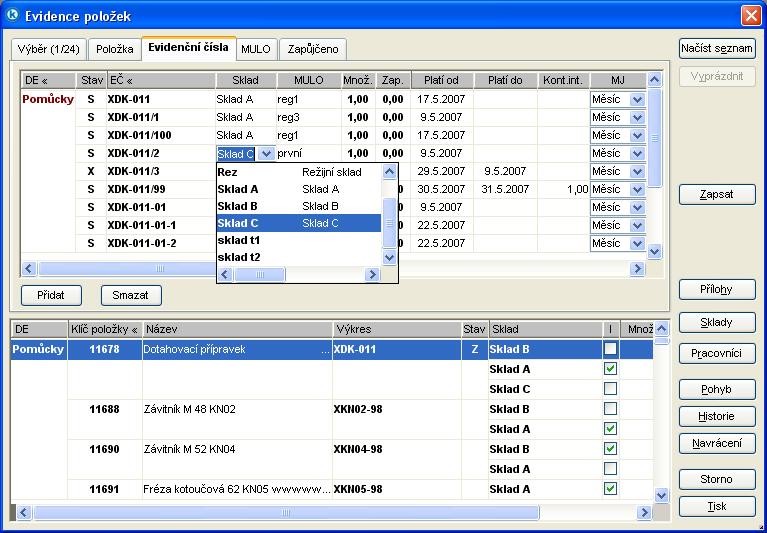This screenshot has height=533, width=767.
Task: Open the MJ Měsíc dropdown for XDK-011-01
Action: [x=637, y=207]
